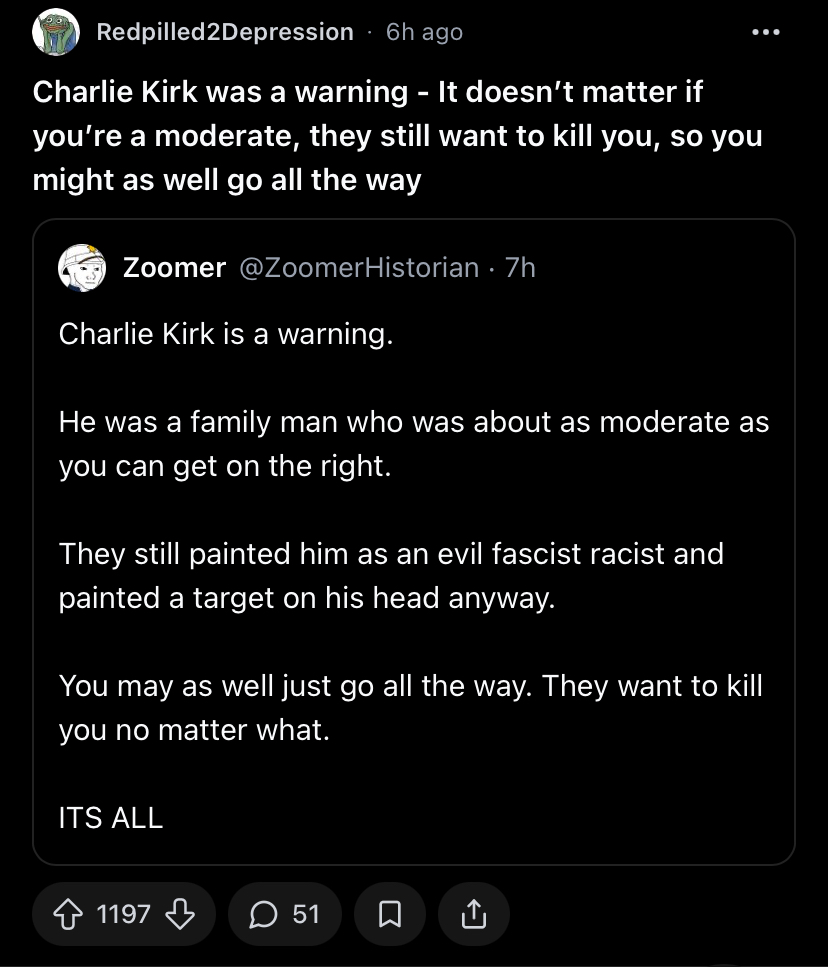
Task: Tap the Zoomer profile avatar in tweet
Action: click(82, 268)
